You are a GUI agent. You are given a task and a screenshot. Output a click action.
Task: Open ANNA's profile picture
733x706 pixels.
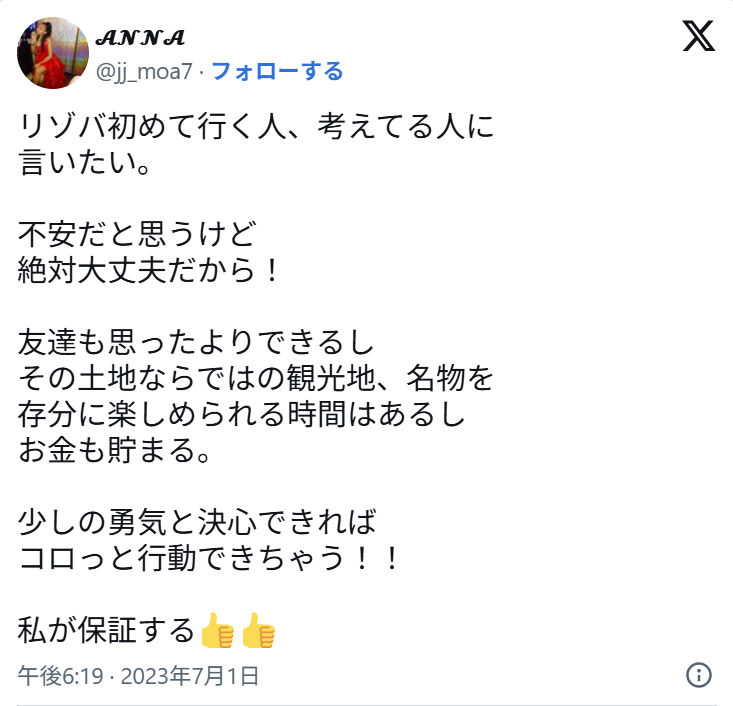pyautogui.click(x=54, y=52)
